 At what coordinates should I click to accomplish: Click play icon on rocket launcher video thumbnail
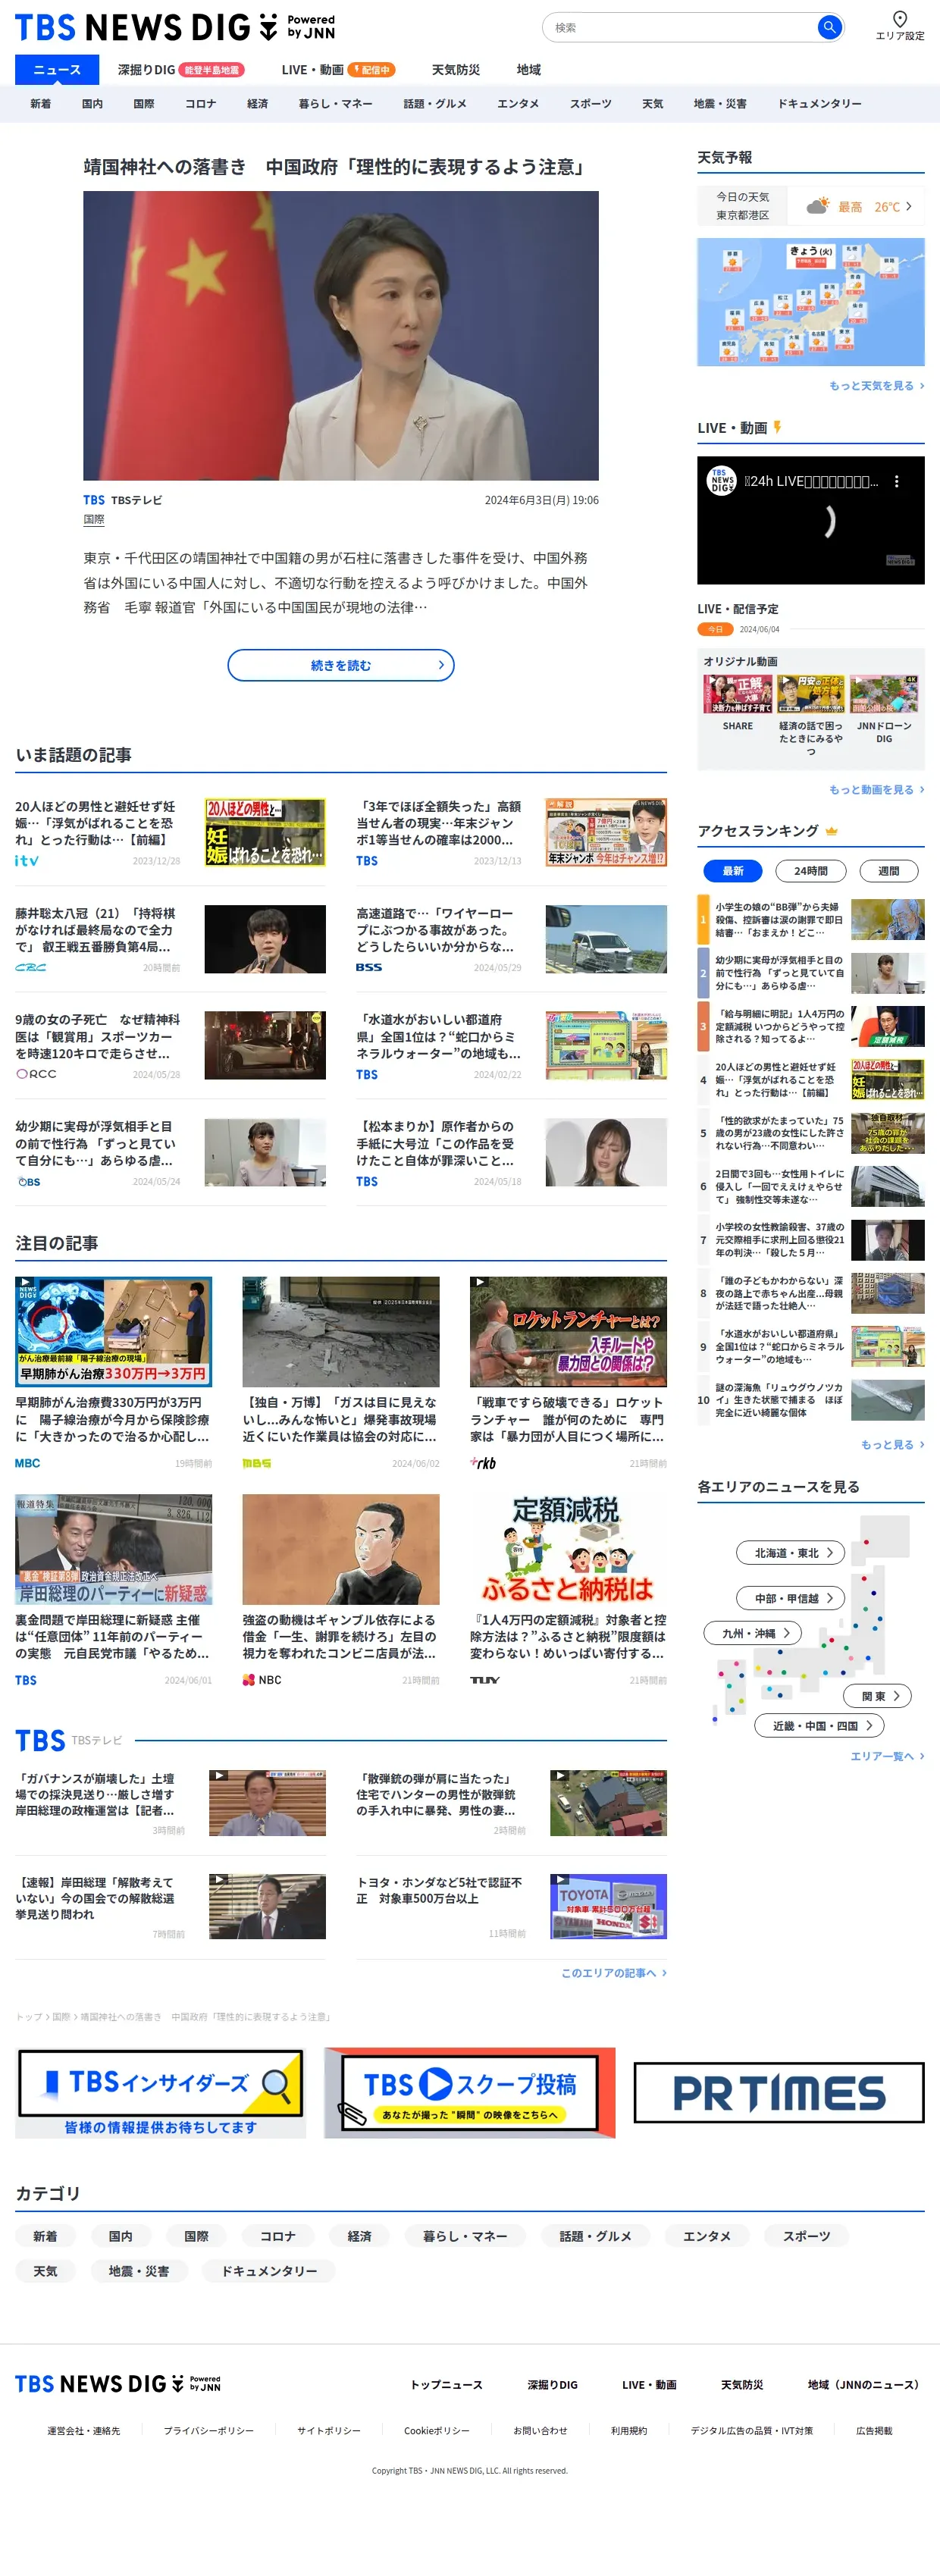point(480,1282)
